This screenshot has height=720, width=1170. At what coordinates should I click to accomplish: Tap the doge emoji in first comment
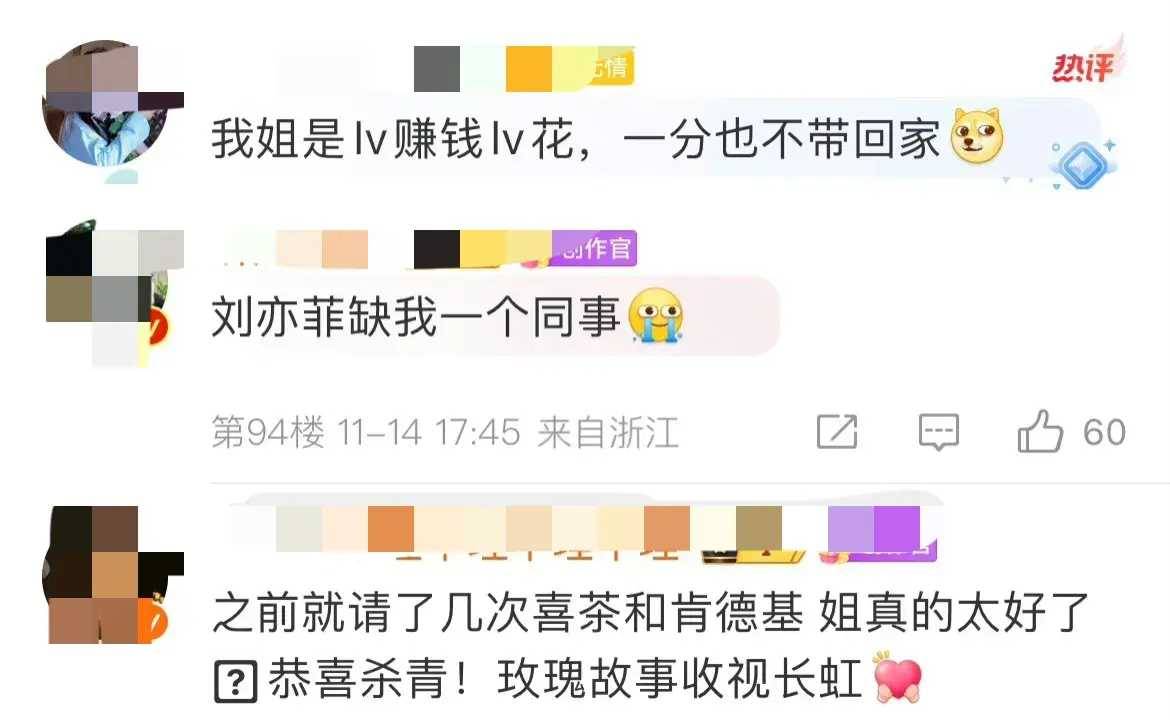pyautogui.click(x=977, y=137)
